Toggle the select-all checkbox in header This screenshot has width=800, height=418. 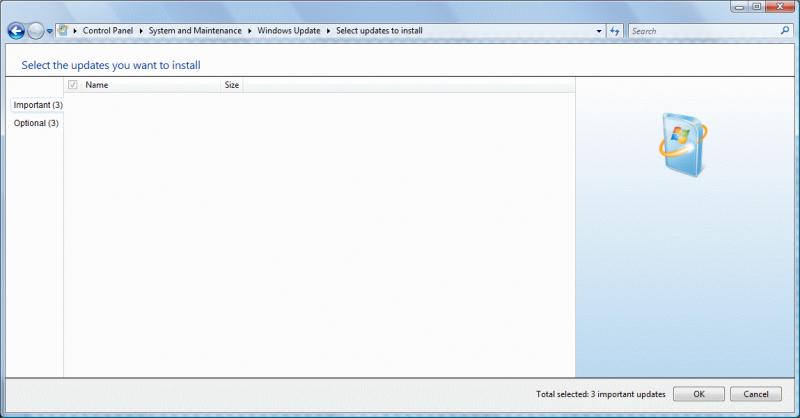[x=72, y=85]
